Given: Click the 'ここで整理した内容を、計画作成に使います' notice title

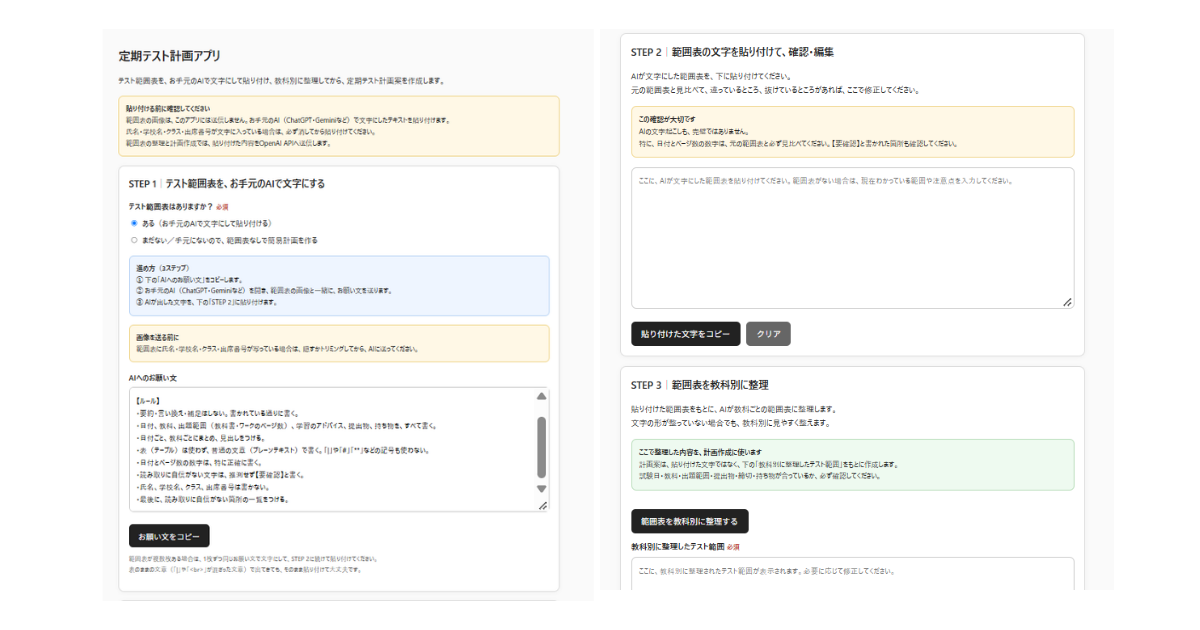Looking at the screenshot, I should tap(701, 452).
